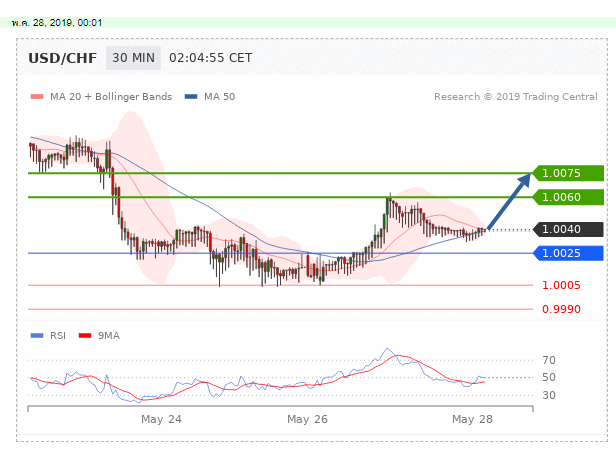Click the MA 50 blue legend swatch
The image size is (616, 455).
coord(191,97)
